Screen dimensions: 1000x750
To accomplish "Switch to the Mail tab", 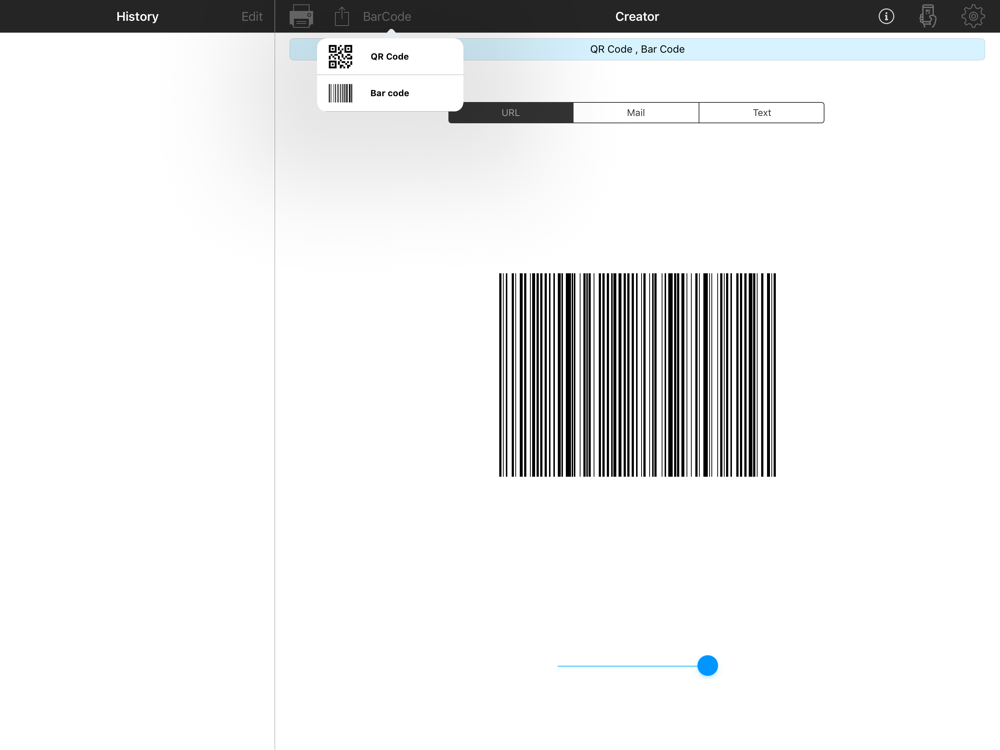I will click(636, 112).
